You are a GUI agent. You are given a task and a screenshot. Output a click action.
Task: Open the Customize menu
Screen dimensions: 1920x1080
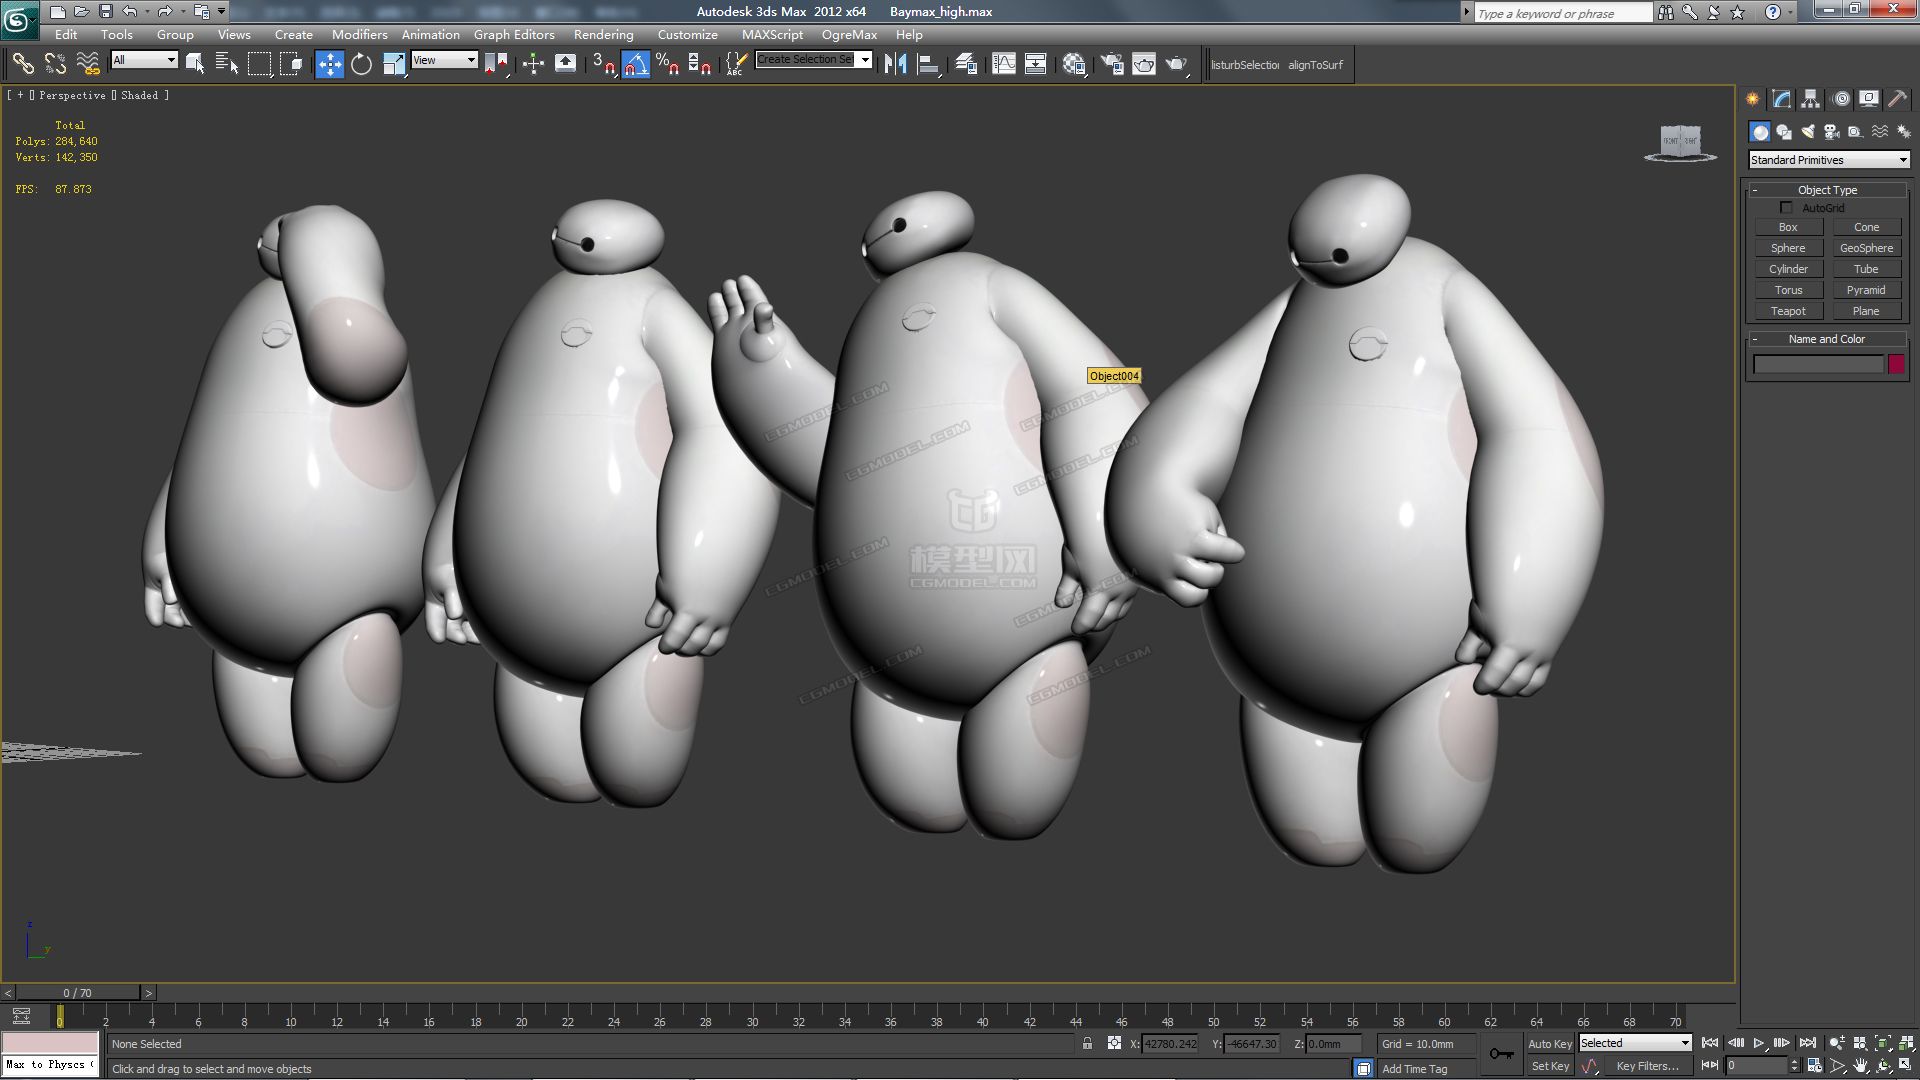[x=687, y=35]
